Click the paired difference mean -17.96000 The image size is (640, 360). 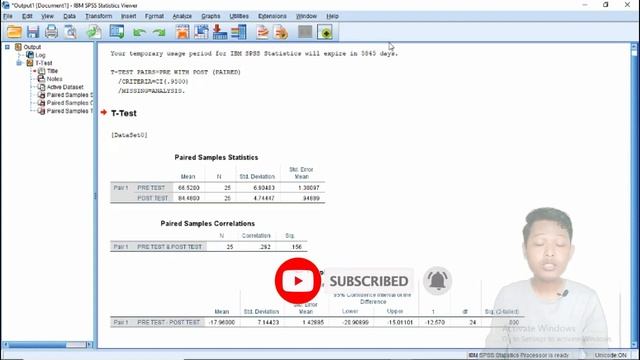pyautogui.click(x=222, y=322)
